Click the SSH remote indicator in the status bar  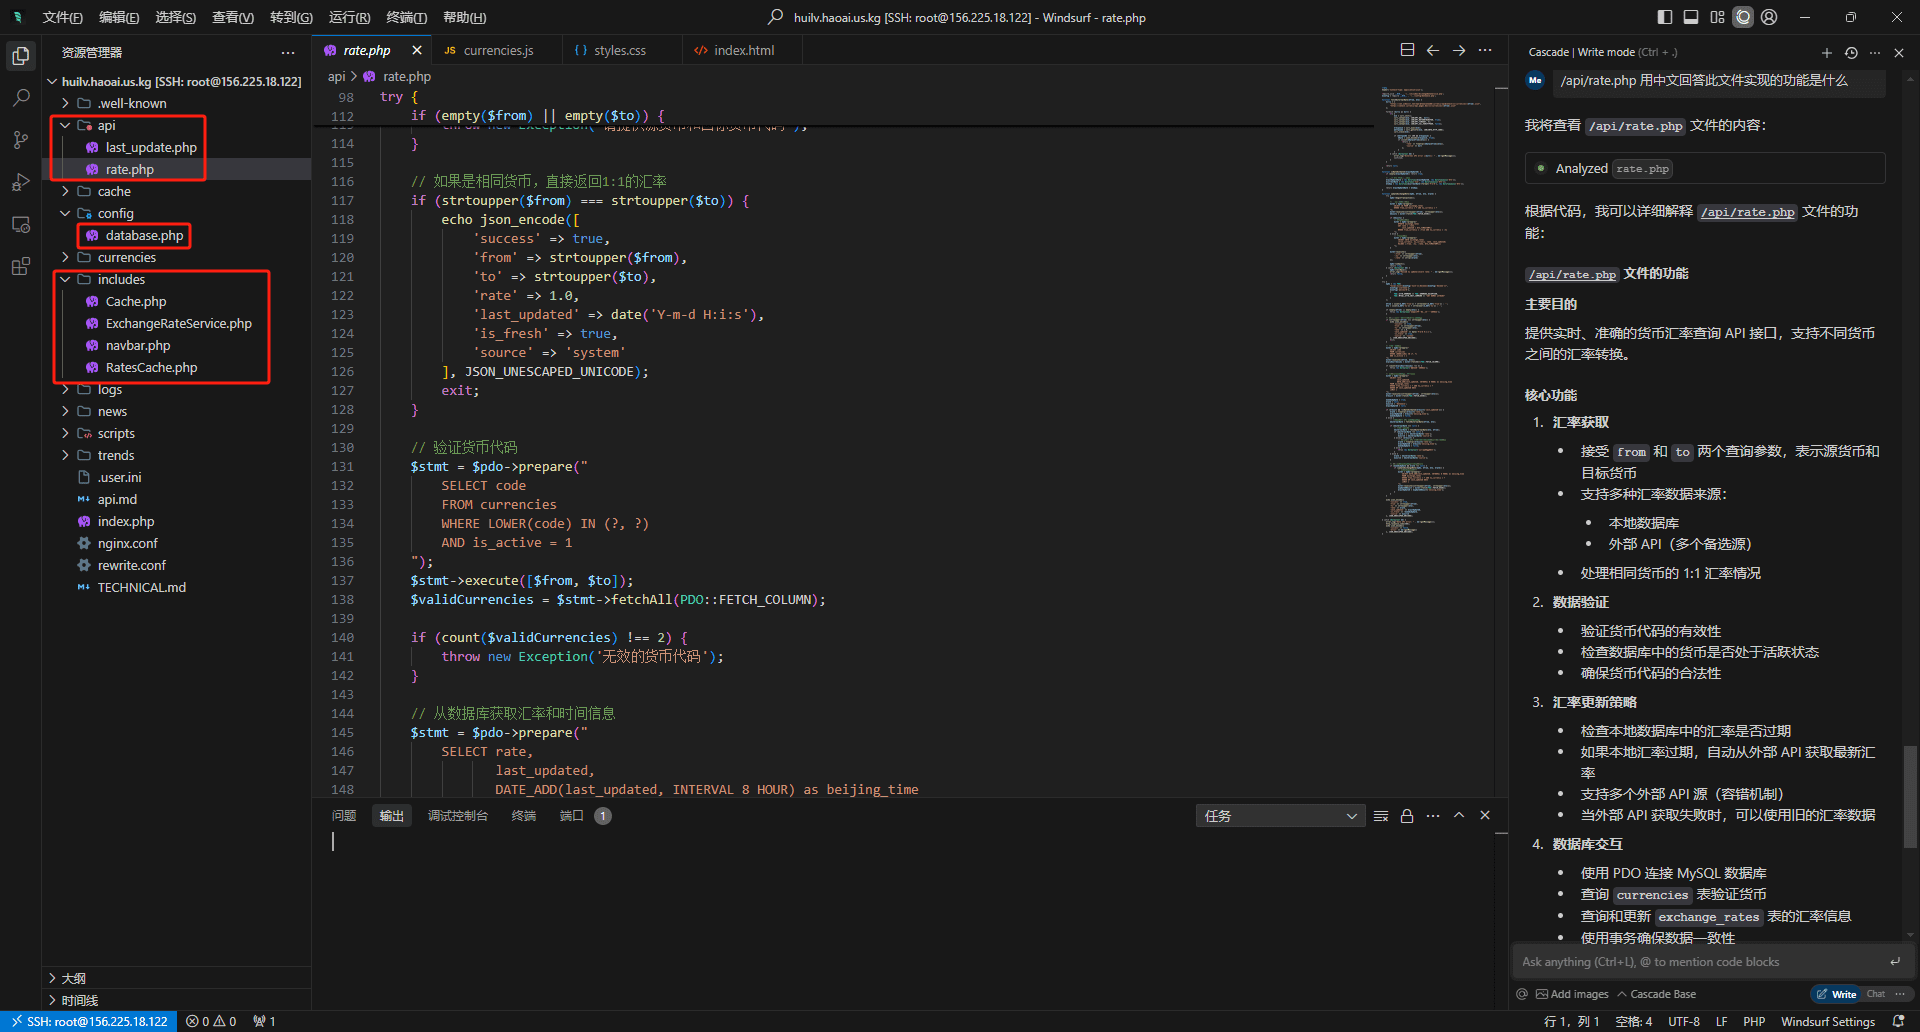90,1021
